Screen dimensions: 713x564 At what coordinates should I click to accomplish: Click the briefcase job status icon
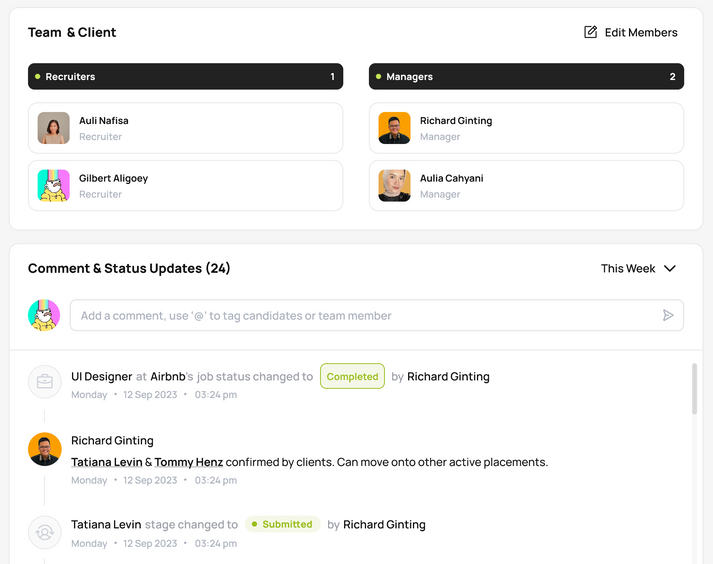coord(45,381)
